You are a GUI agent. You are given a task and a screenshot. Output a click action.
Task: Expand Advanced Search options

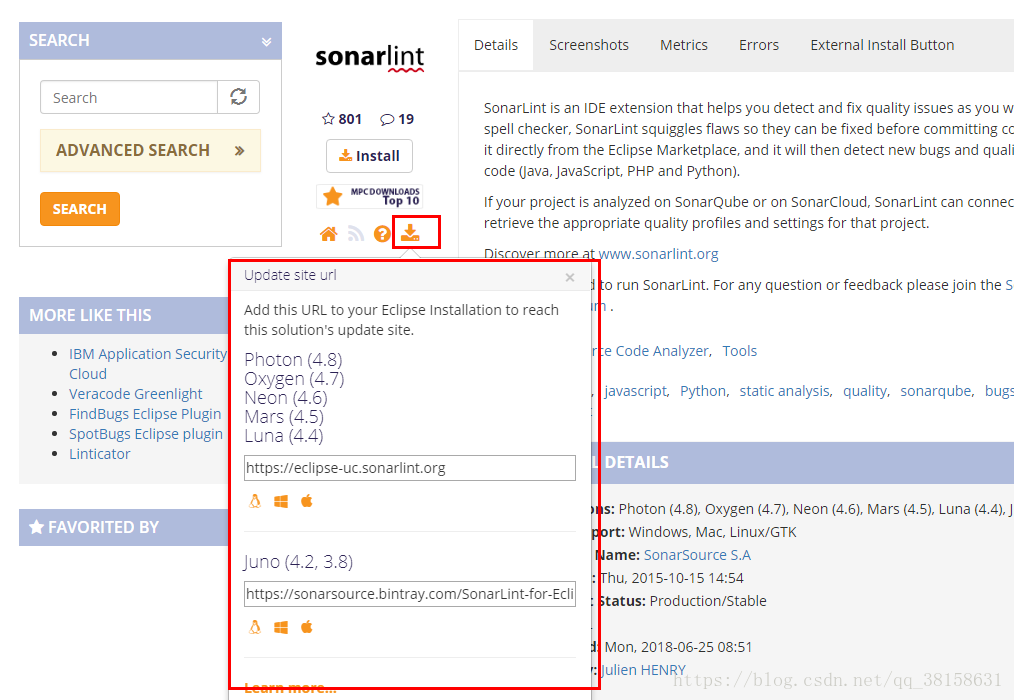tap(150, 150)
